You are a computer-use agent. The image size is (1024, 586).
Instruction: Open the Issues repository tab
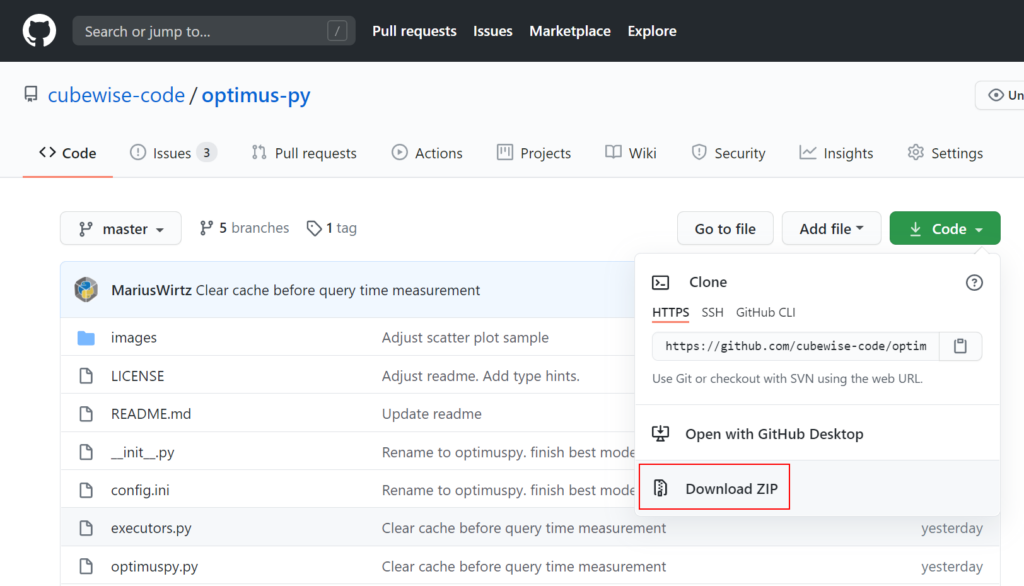[x=172, y=153]
